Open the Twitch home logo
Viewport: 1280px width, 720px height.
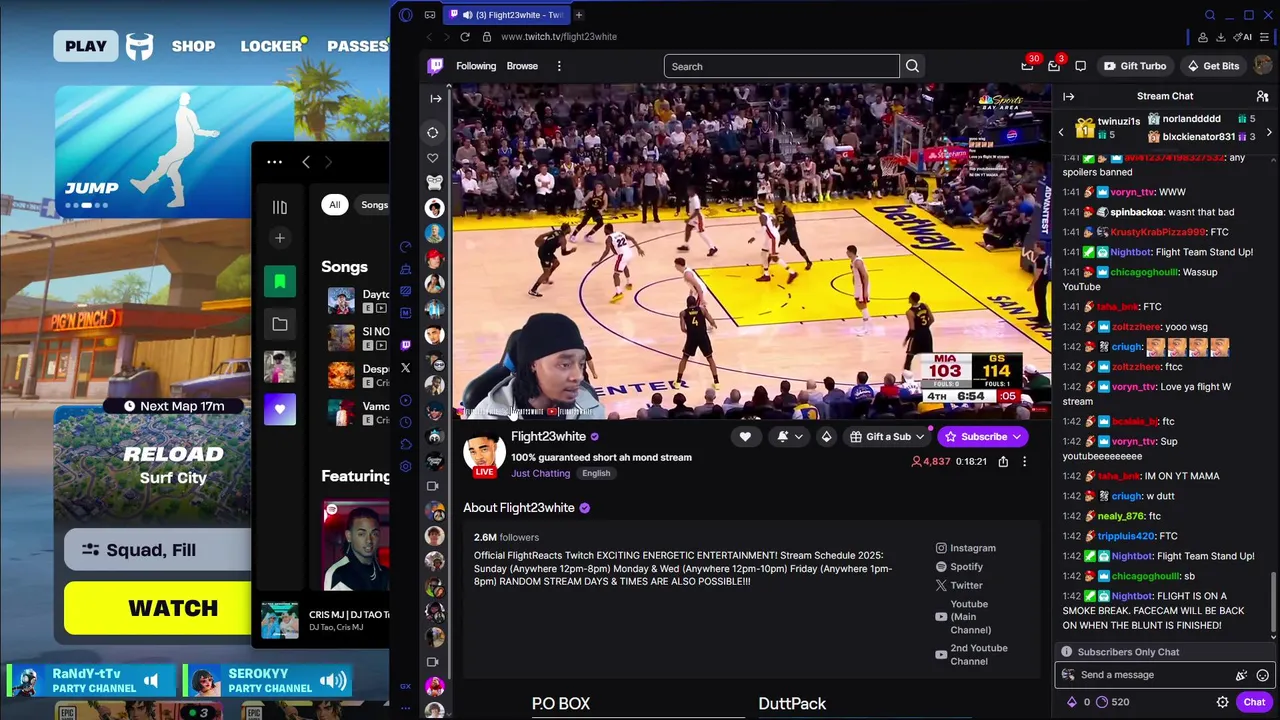click(435, 66)
